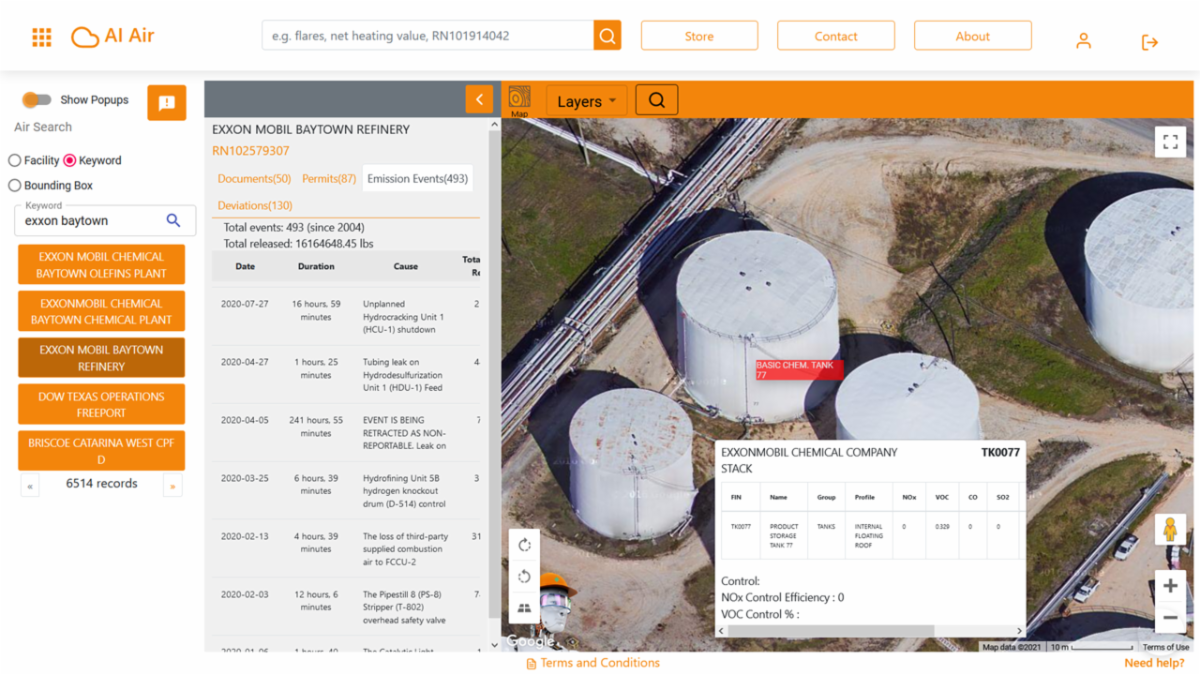1200x675 pixels.
Task: Switch to Permits(87) tab
Action: [x=329, y=179]
